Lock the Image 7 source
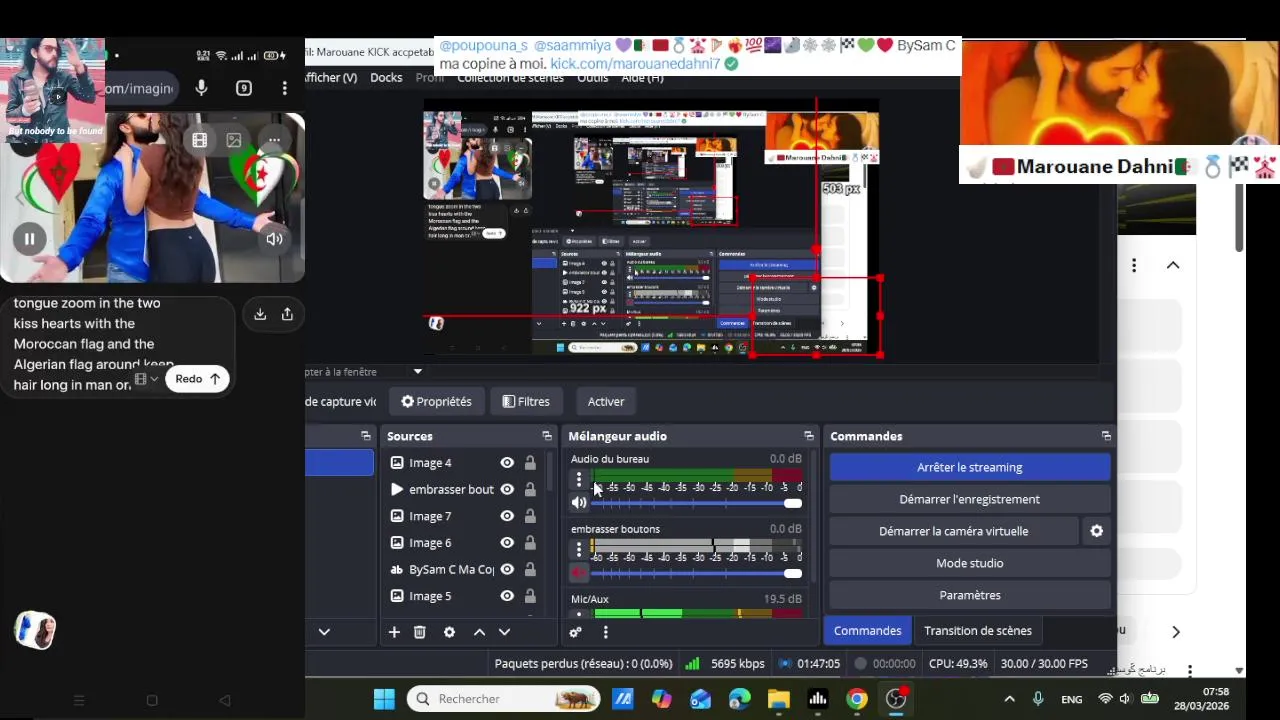 (x=530, y=516)
